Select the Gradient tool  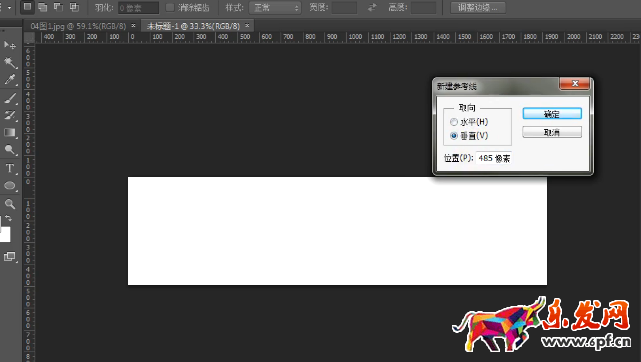coord(10,132)
